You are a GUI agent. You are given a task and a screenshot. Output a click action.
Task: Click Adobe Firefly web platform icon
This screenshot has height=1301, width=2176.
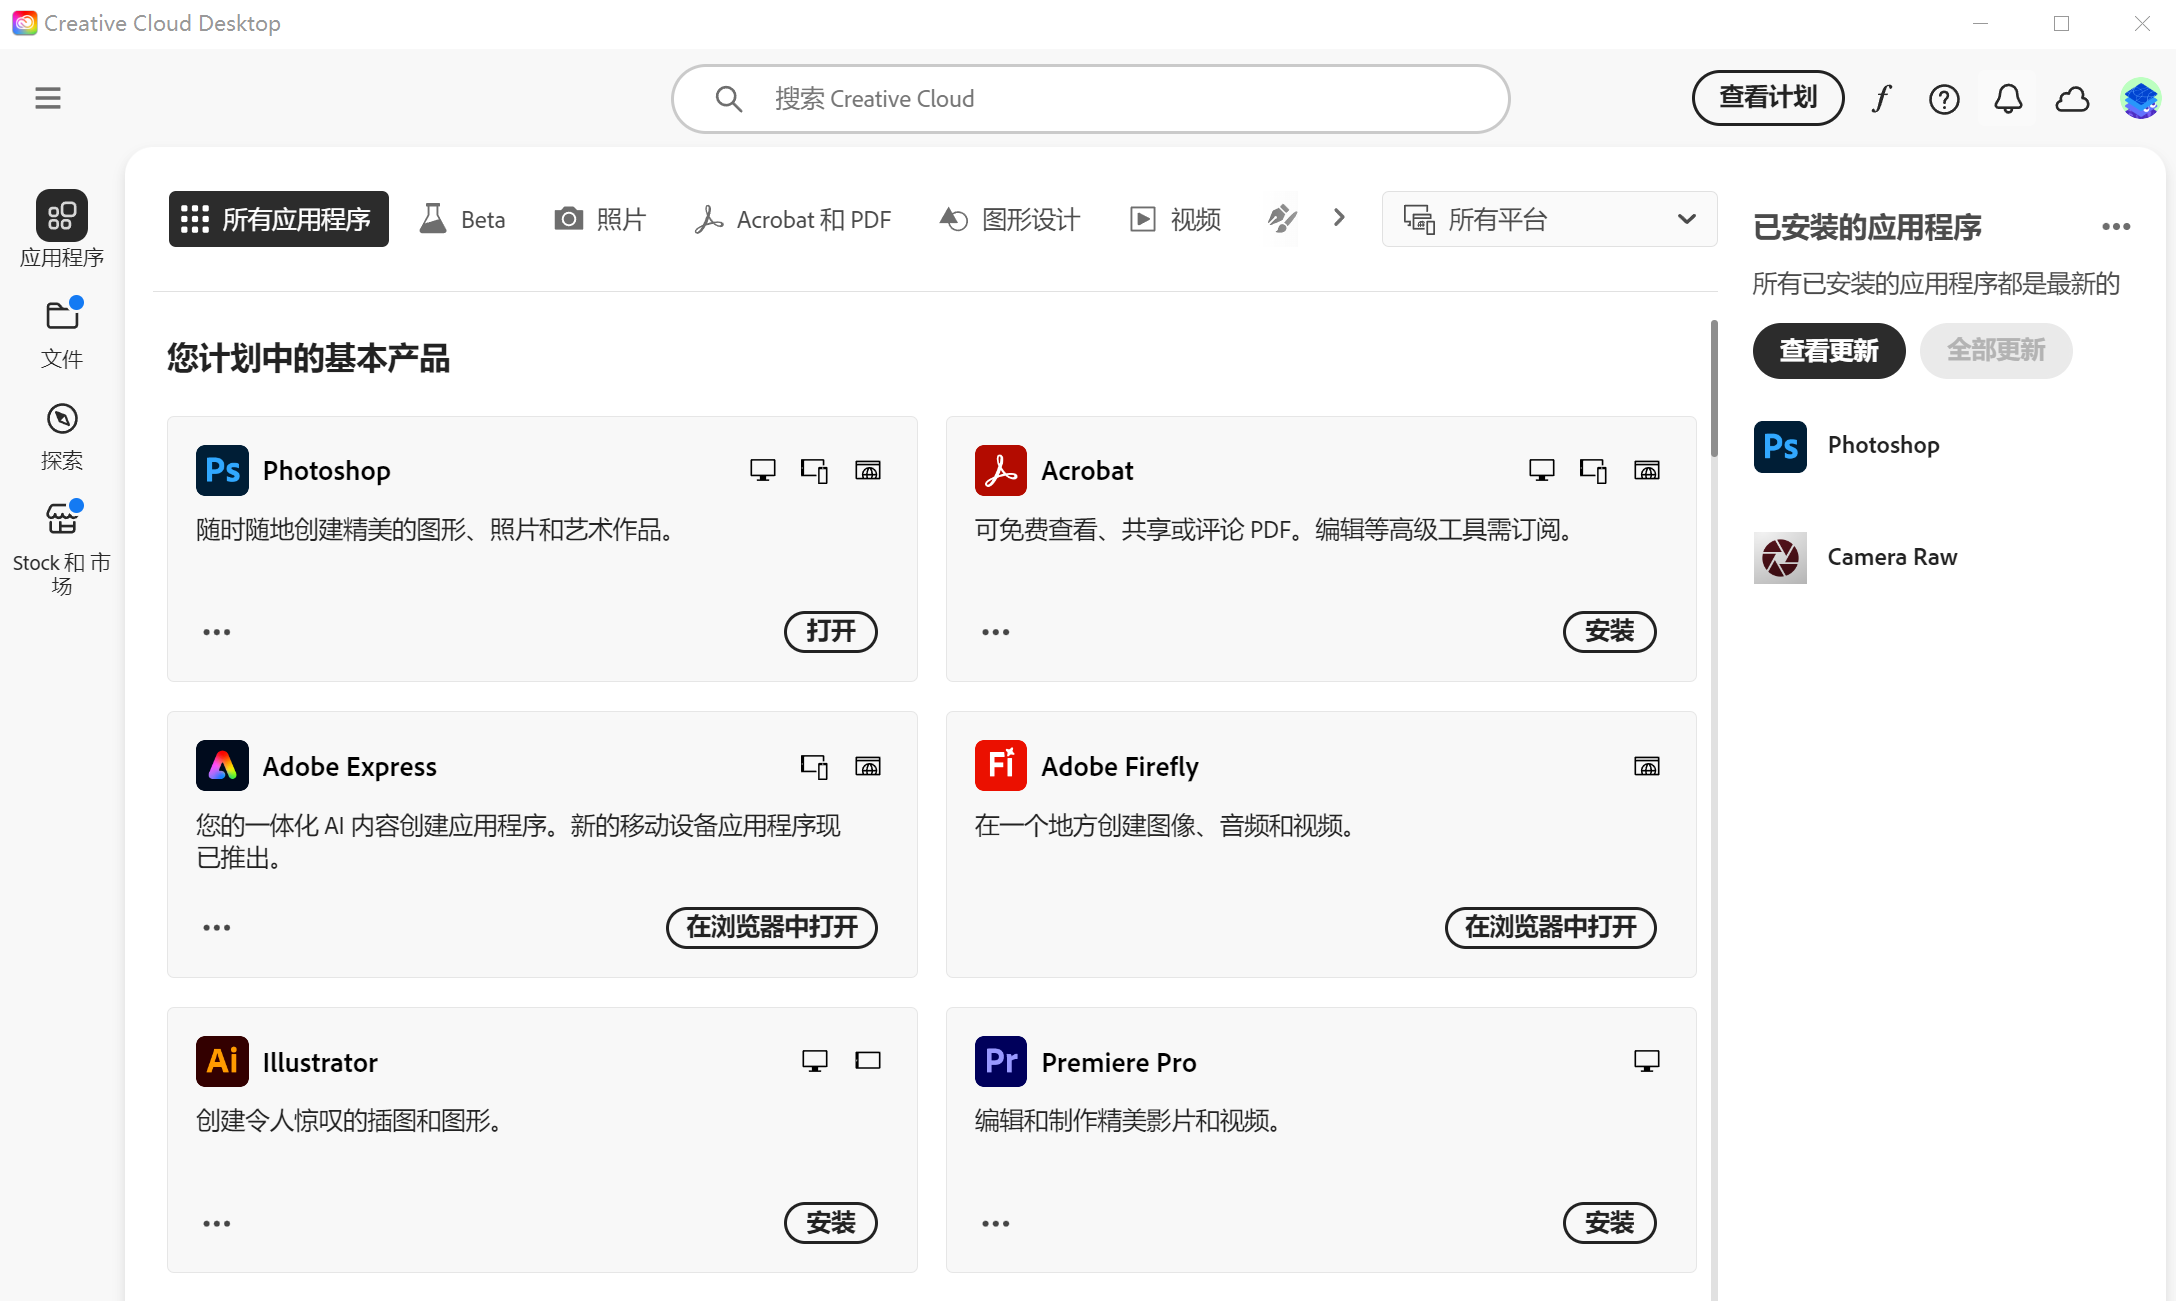(1647, 766)
